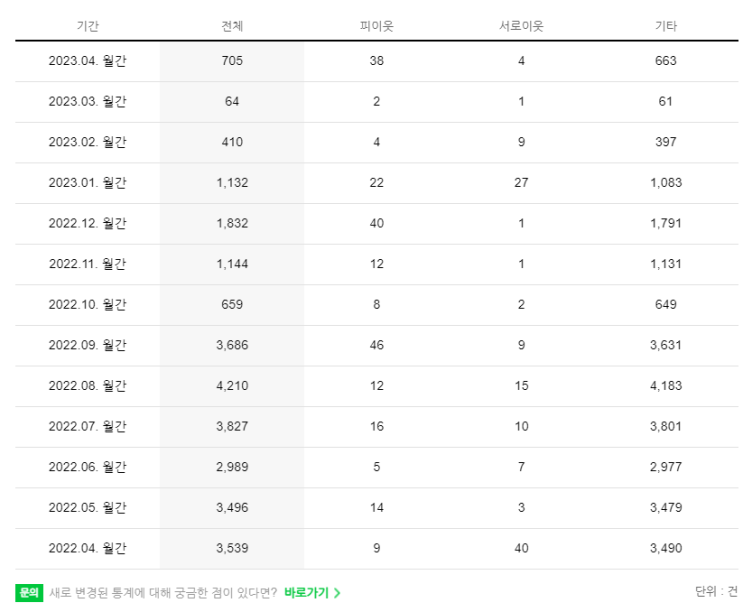The image size is (743, 612).
Task: Select the 2022.12. 월간 row label
Action: click(88, 223)
